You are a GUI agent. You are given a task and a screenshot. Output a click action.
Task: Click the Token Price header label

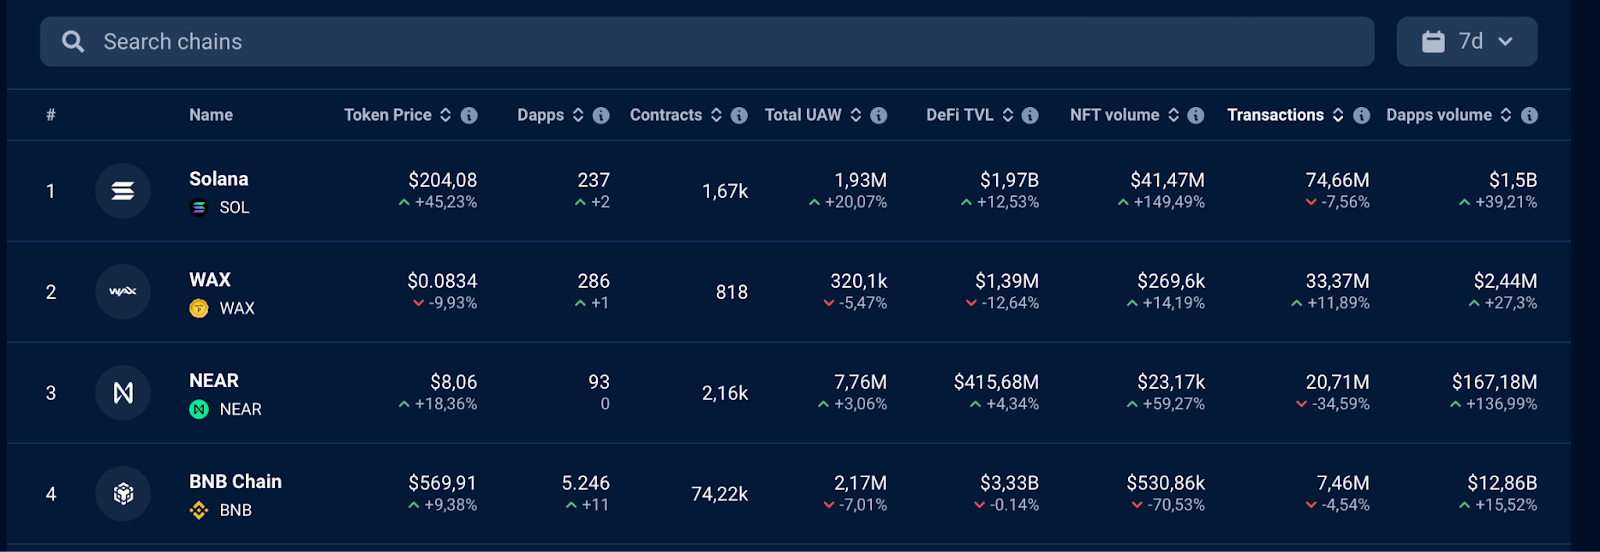pyautogui.click(x=388, y=115)
